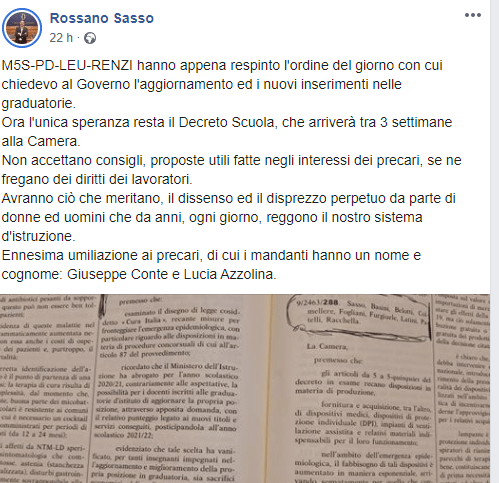Click the sentence starting 'Non accettano consigli'
Image resolution: width=499 pixels, height=483 pixels.
pyautogui.click(x=231, y=160)
